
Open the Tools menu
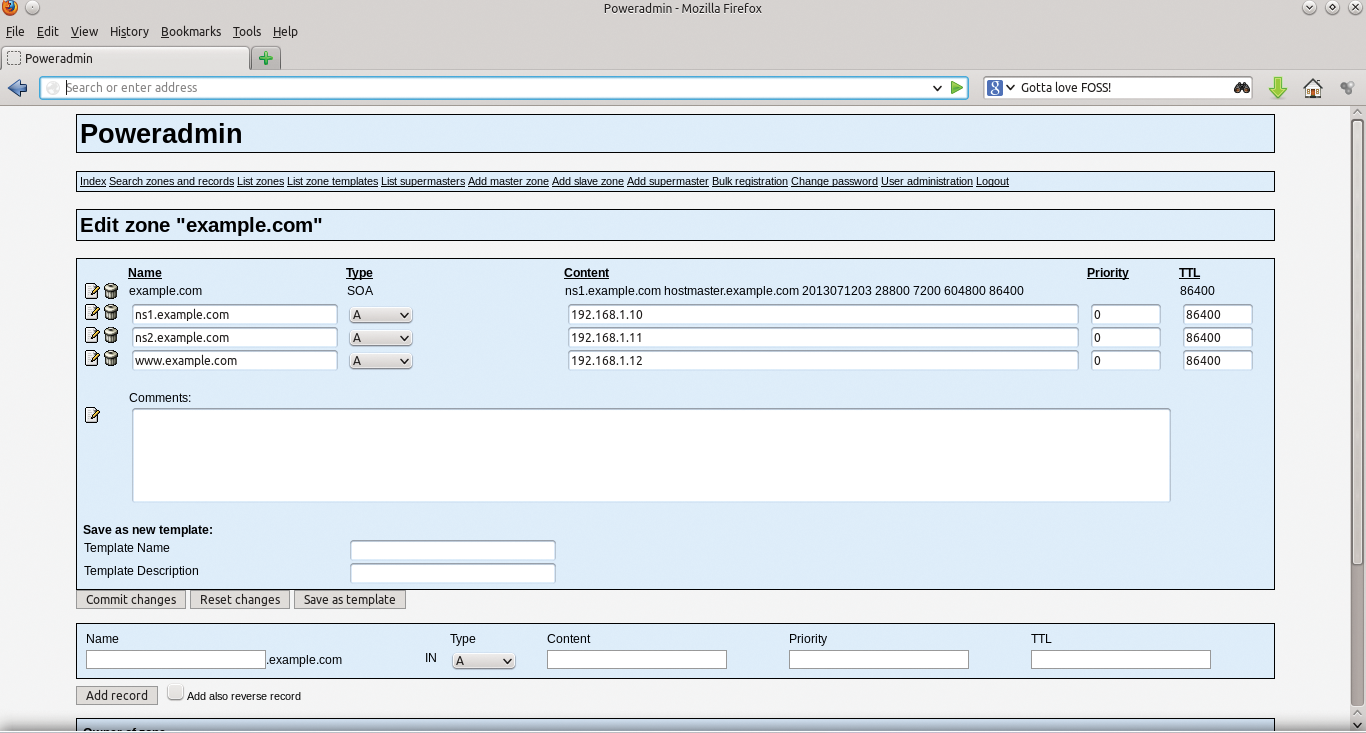click(x=246, y=32)
